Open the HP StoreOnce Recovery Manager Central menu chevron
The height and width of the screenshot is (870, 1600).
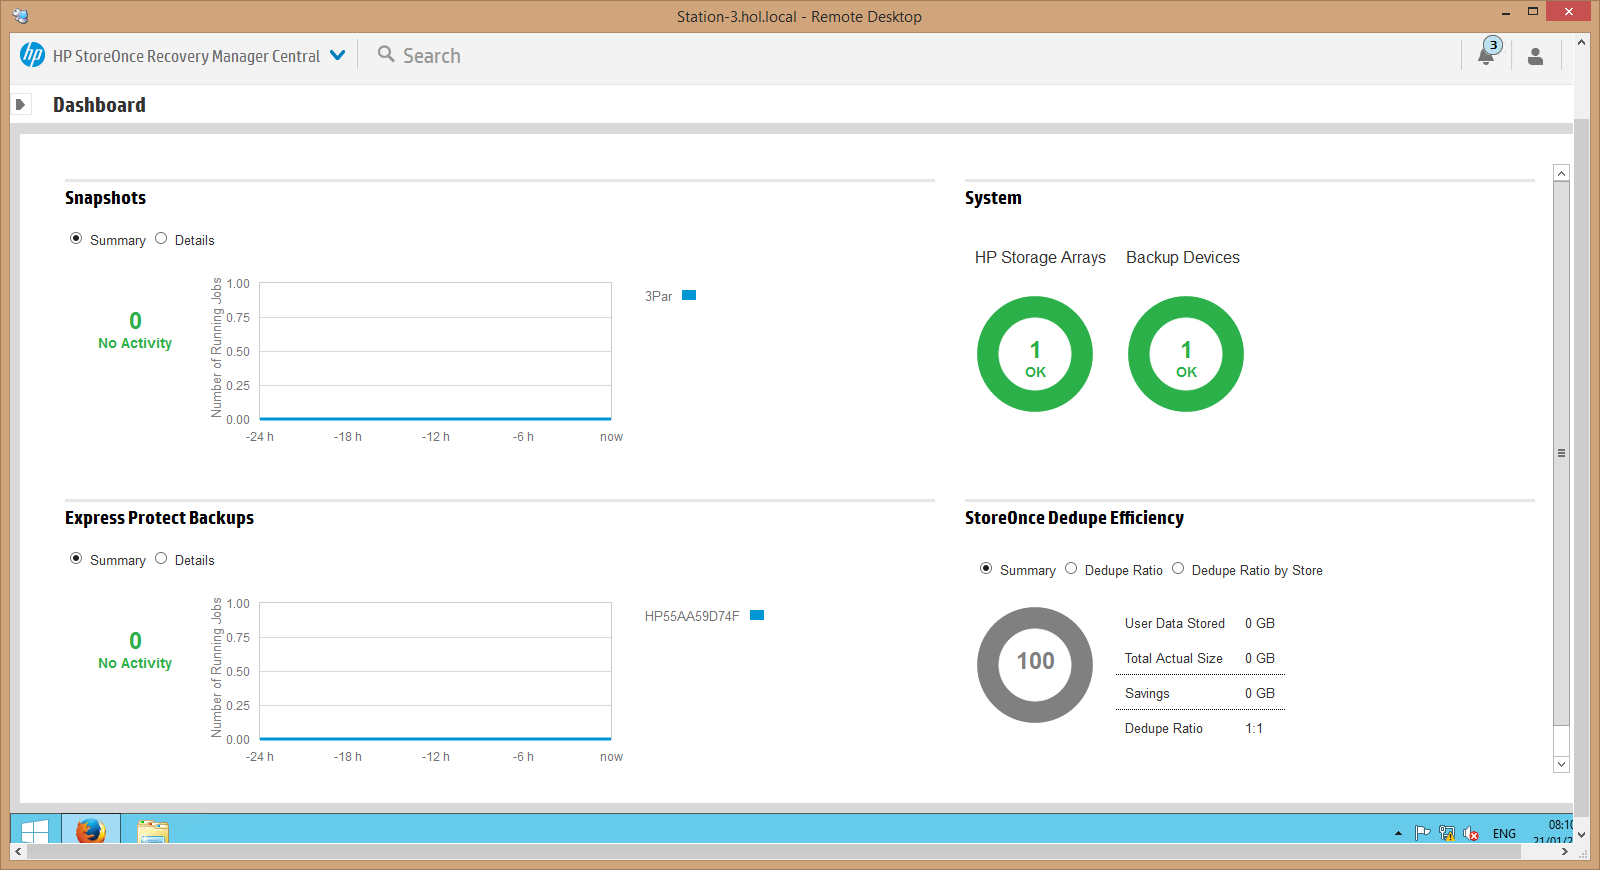338,55
